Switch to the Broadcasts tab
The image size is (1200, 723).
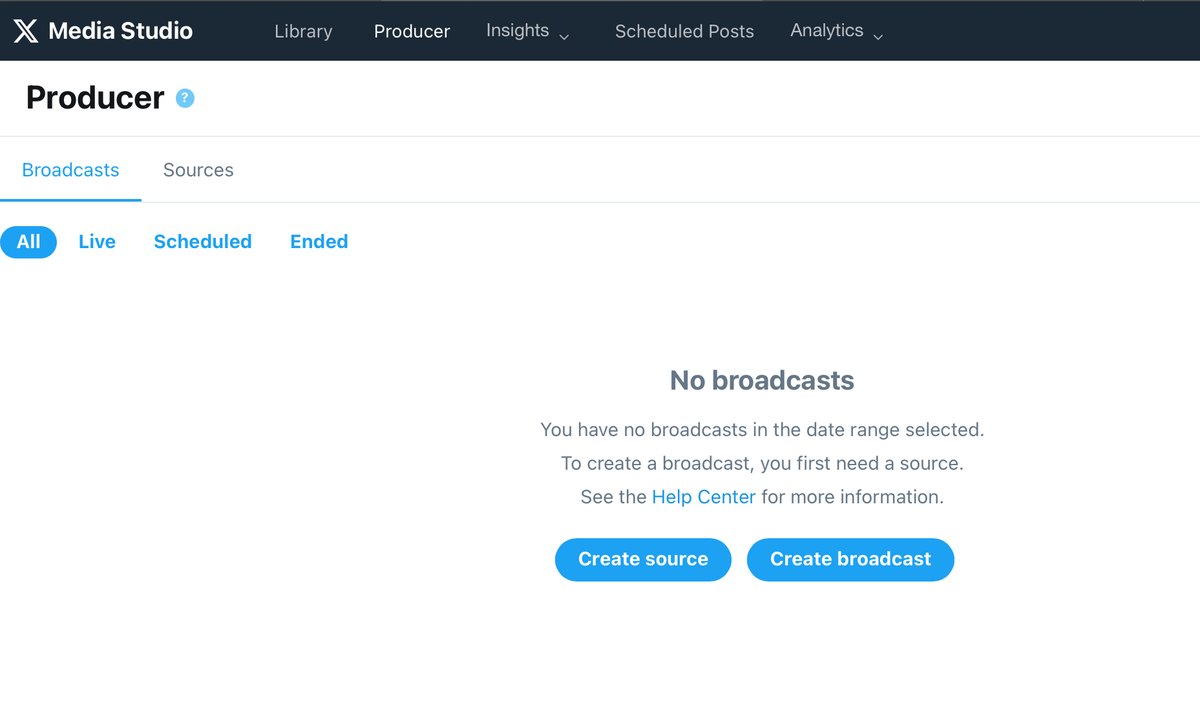[70, 170]
